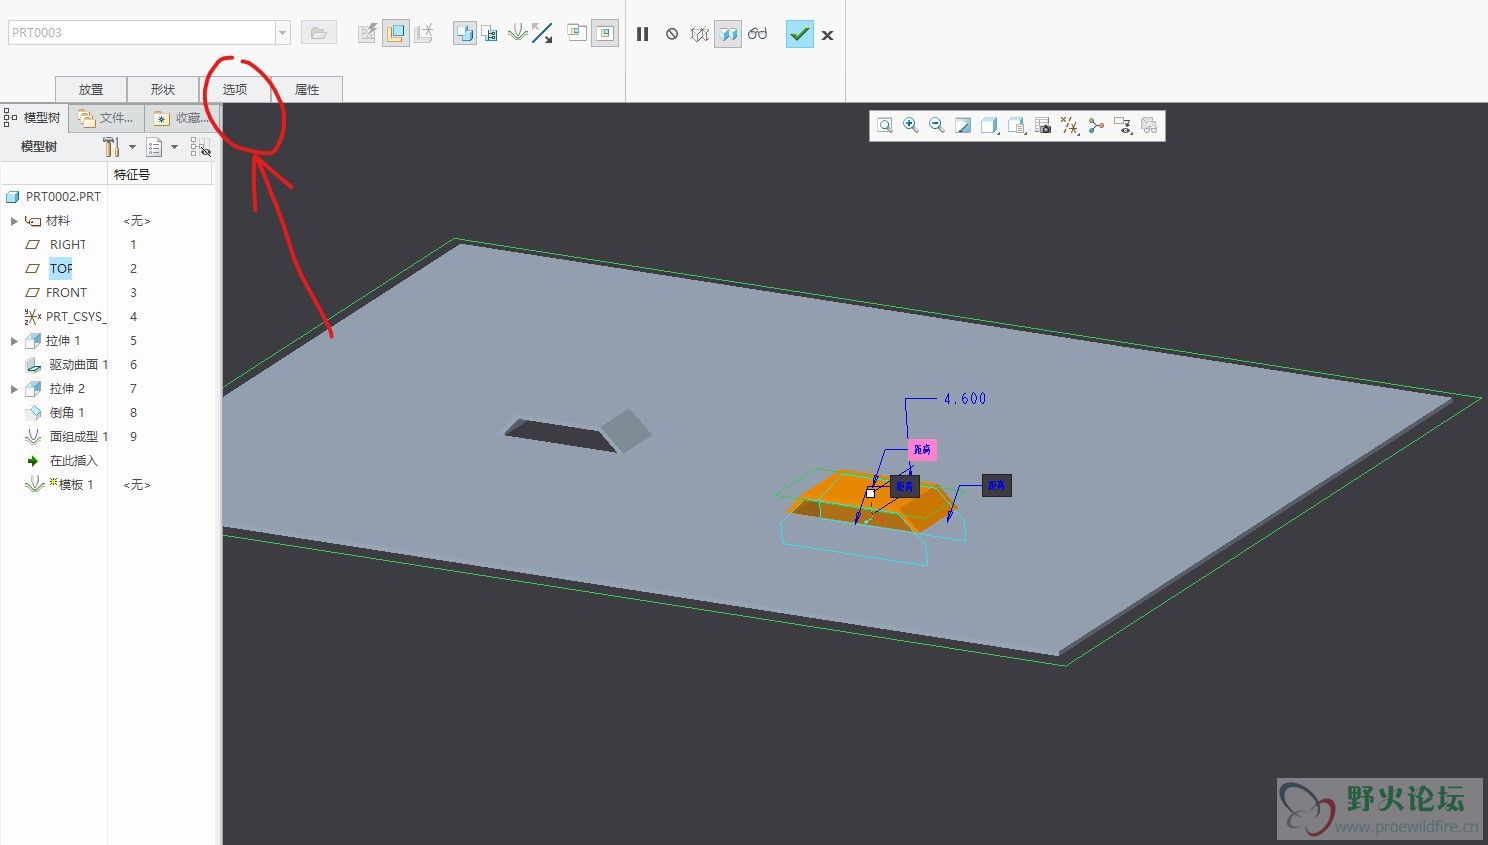Open the saved orientations dropdown

point(1017,125)
